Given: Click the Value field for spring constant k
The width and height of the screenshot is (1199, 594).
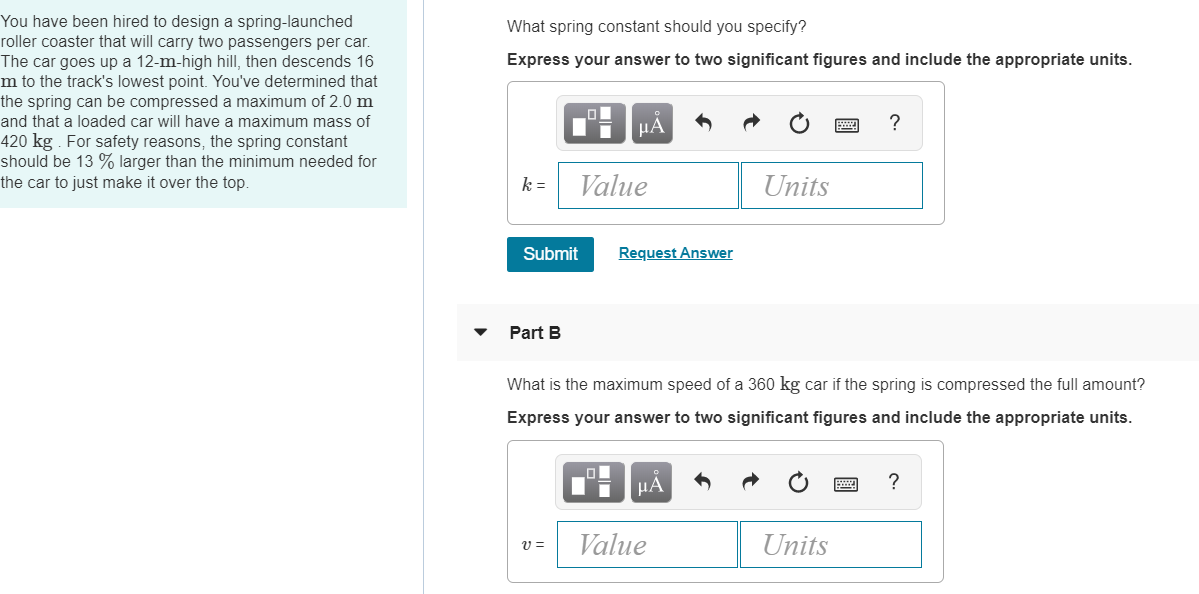Looking at the screenshot, I should coord(647,185).
